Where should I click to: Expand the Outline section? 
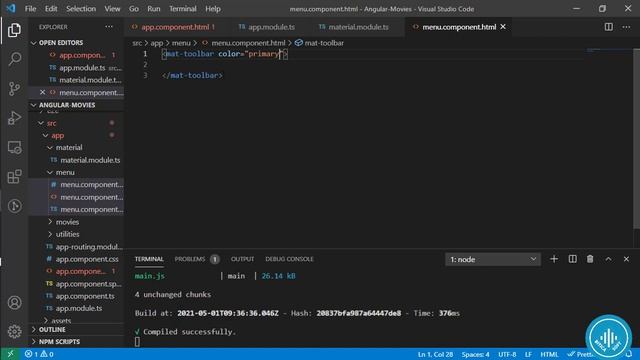76,329
